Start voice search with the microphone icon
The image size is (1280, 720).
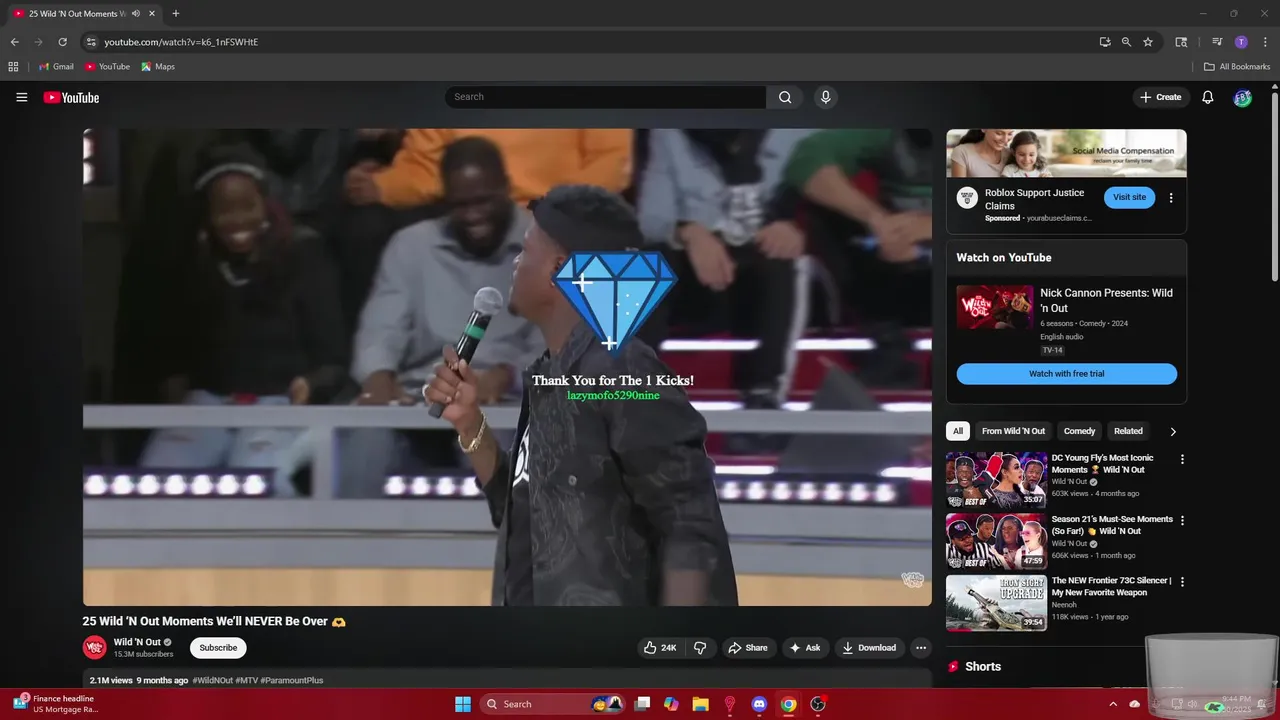(x=825, y=97)
